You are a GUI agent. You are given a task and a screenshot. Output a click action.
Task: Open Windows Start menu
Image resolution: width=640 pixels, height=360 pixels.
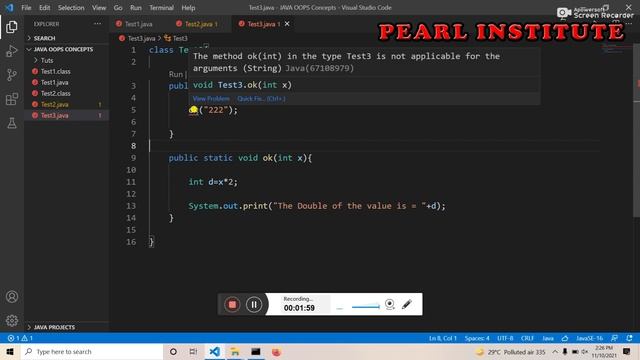click(10, 352)
